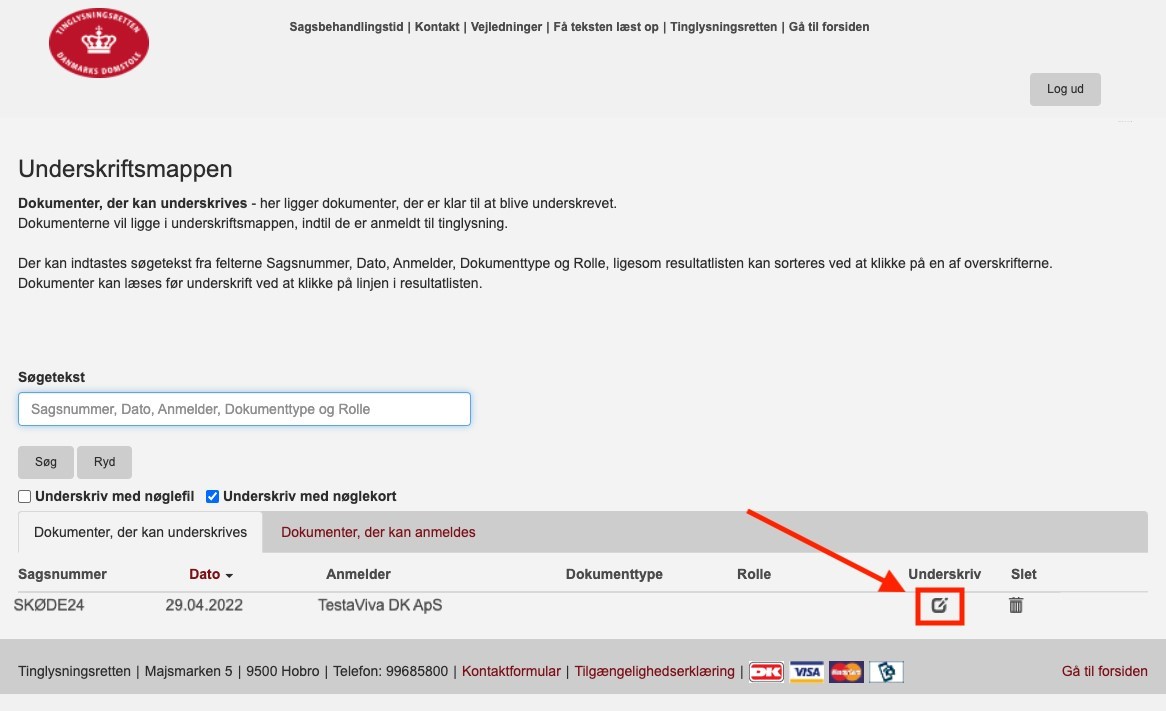Open the Kontaktformular footer link

point(511,671)
